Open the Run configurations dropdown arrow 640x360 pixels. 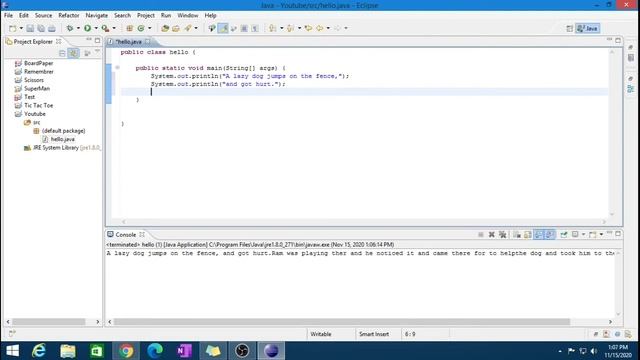click(96, 28)
